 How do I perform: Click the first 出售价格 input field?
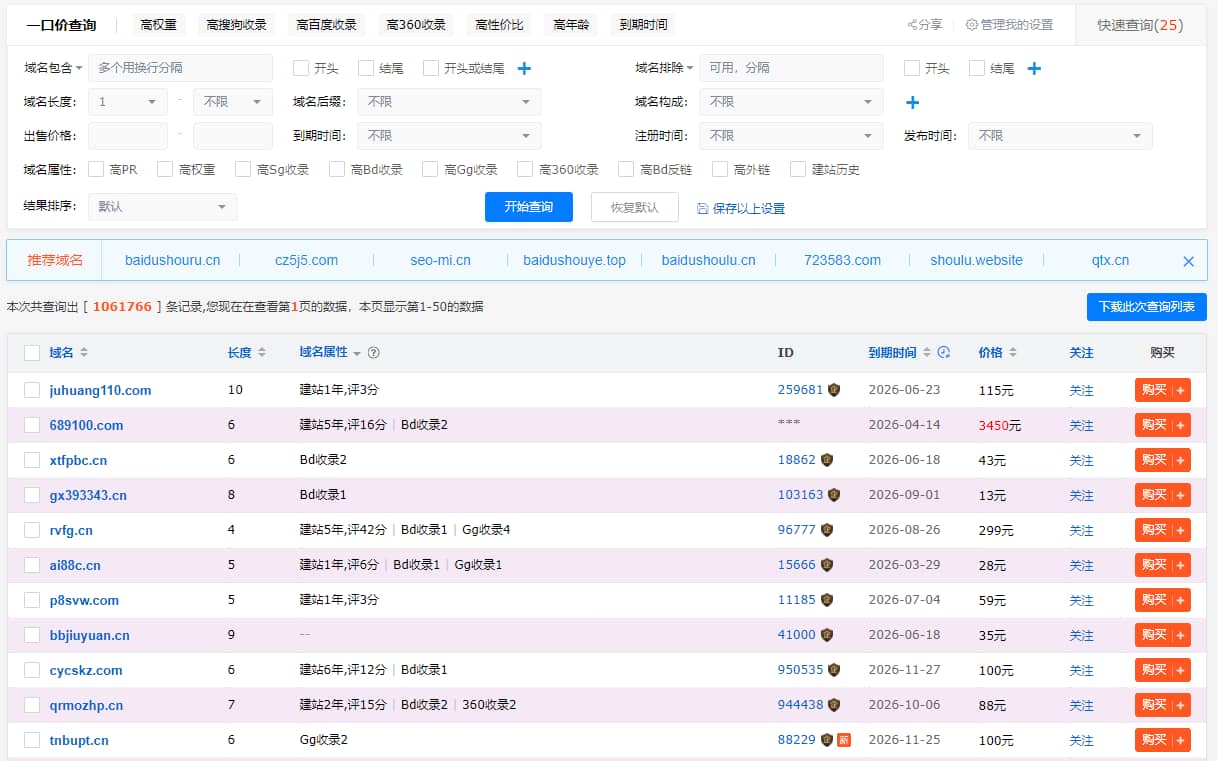pyautogui.click(x=127, y=135)
